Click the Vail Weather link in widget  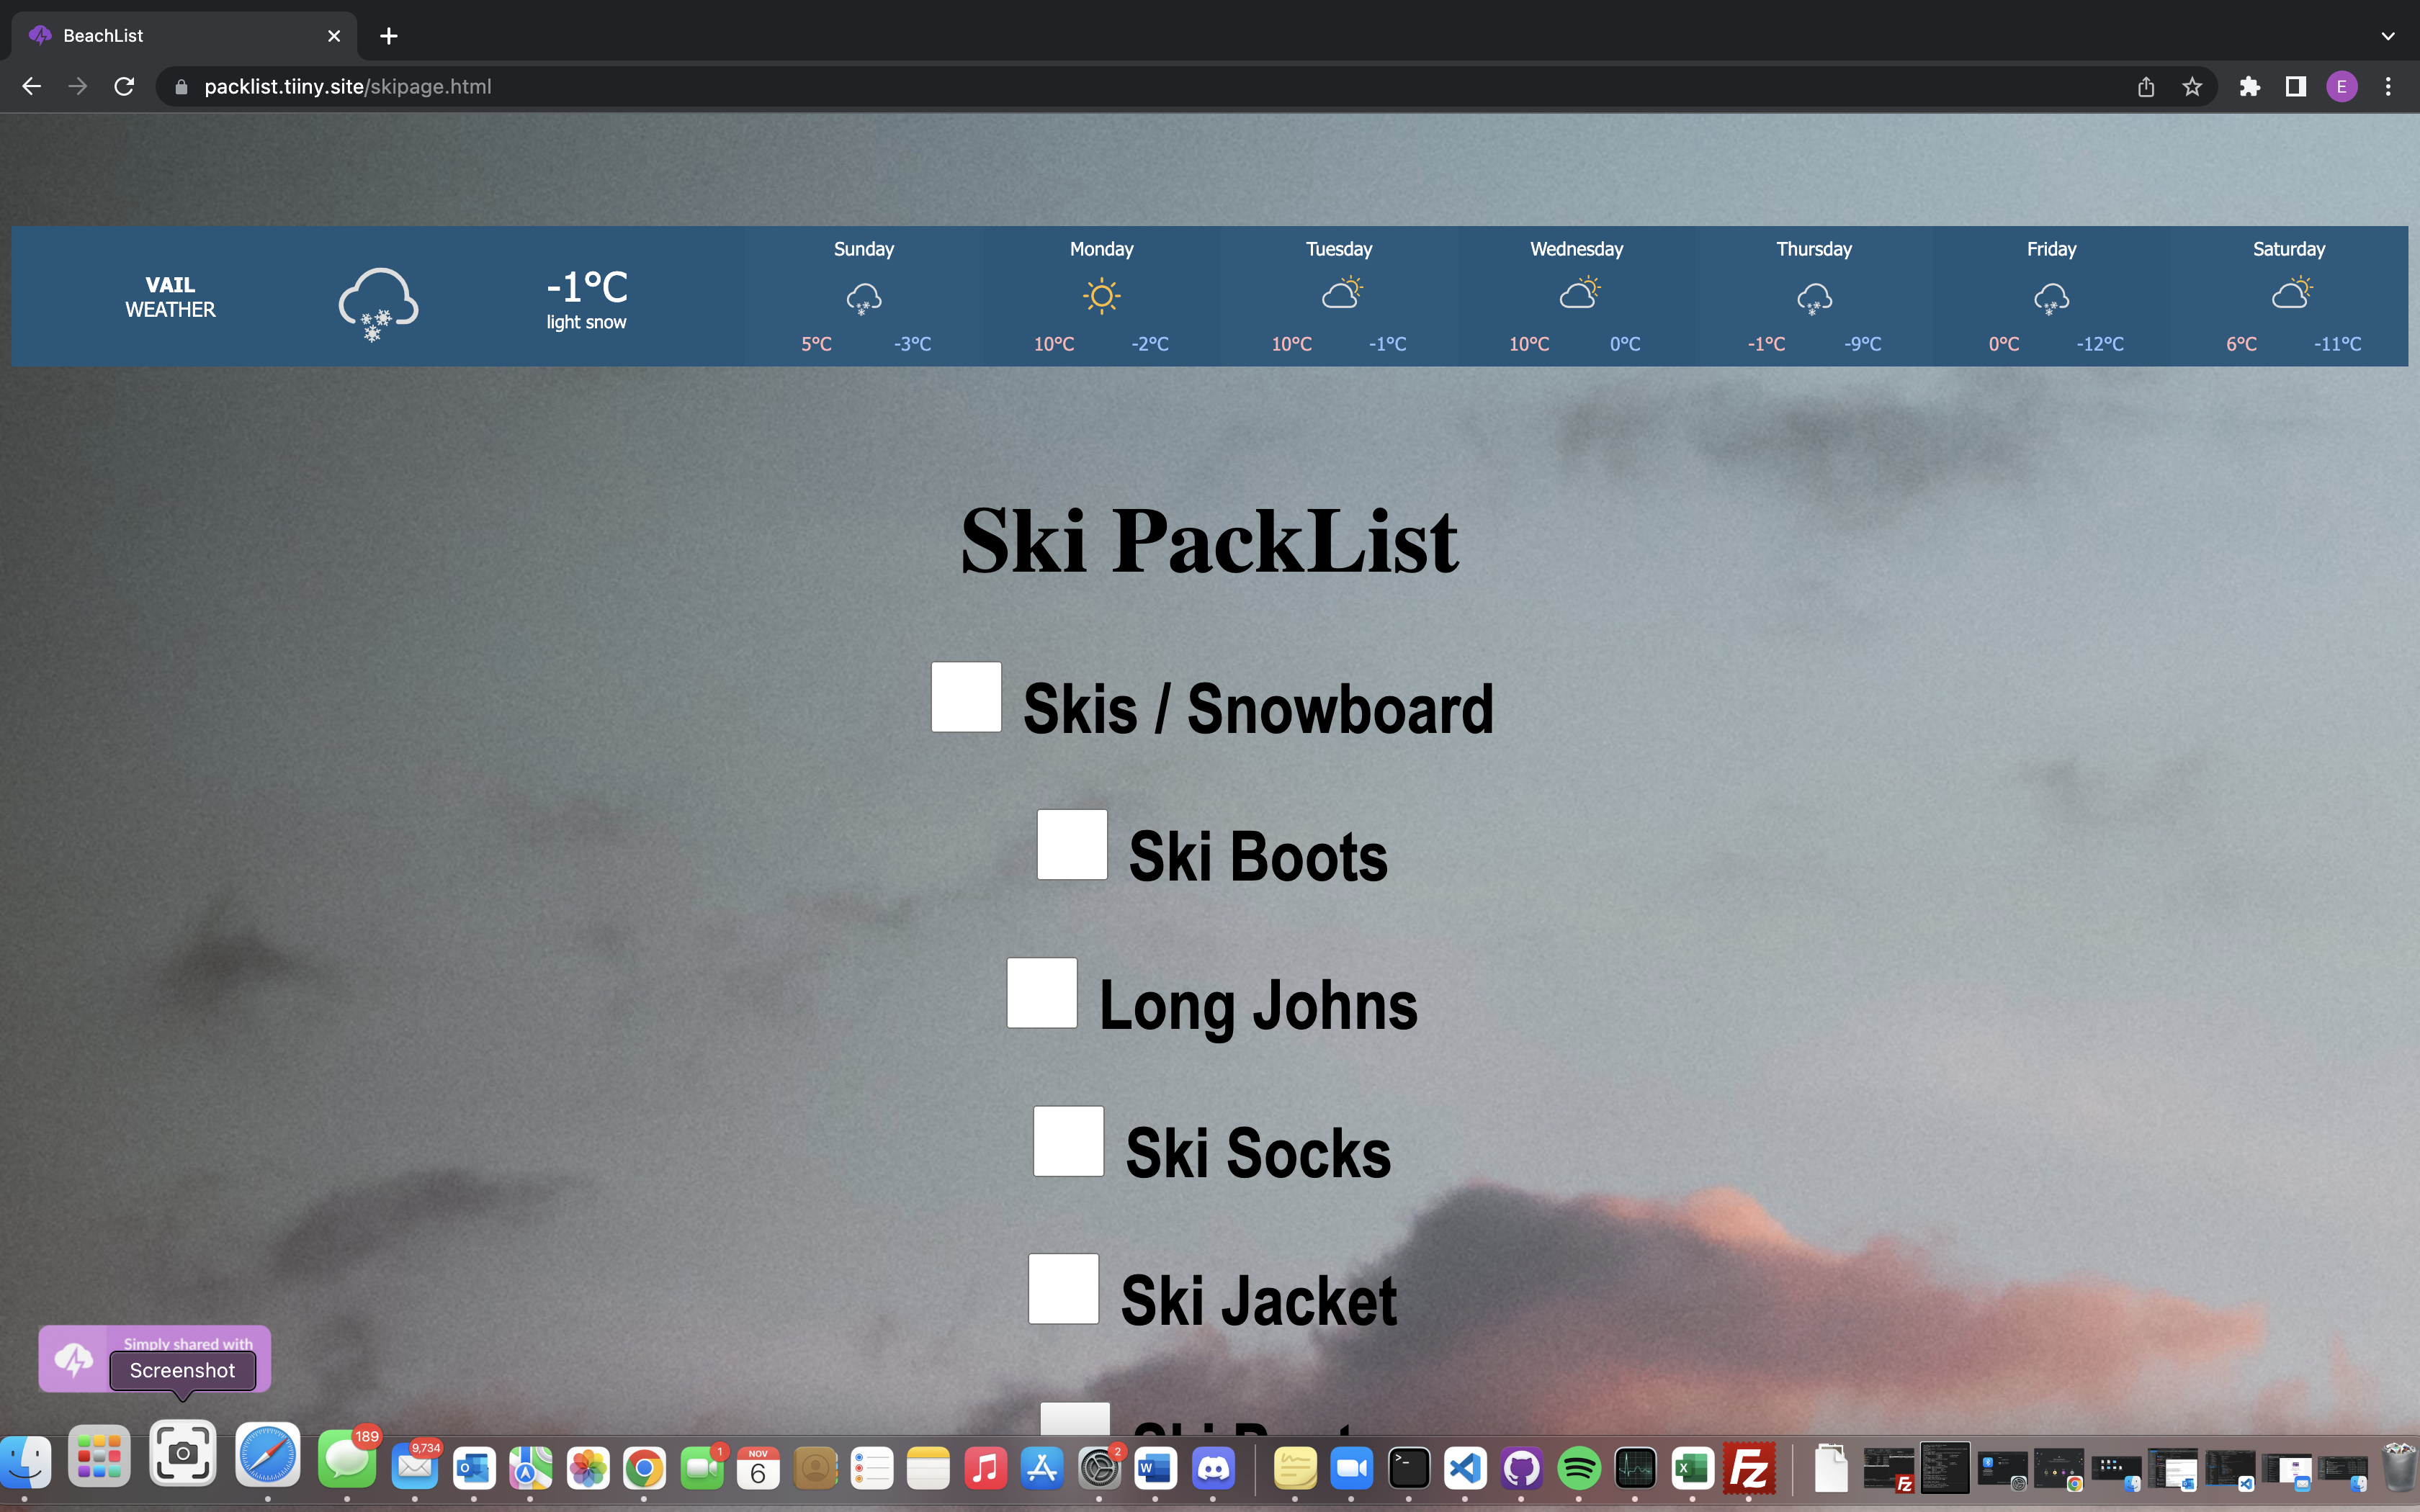click(170, 297)
